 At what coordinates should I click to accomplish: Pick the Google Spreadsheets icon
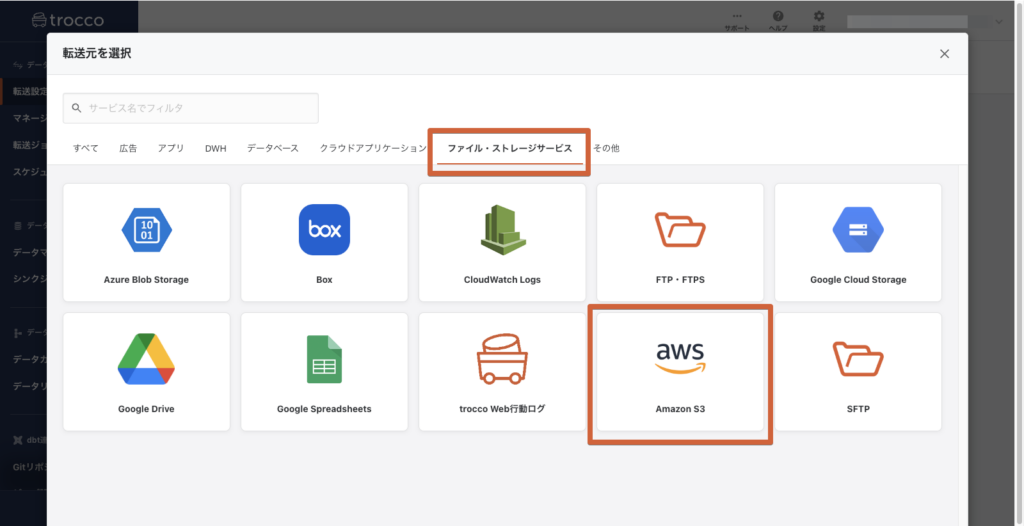[x=324, y=359]
